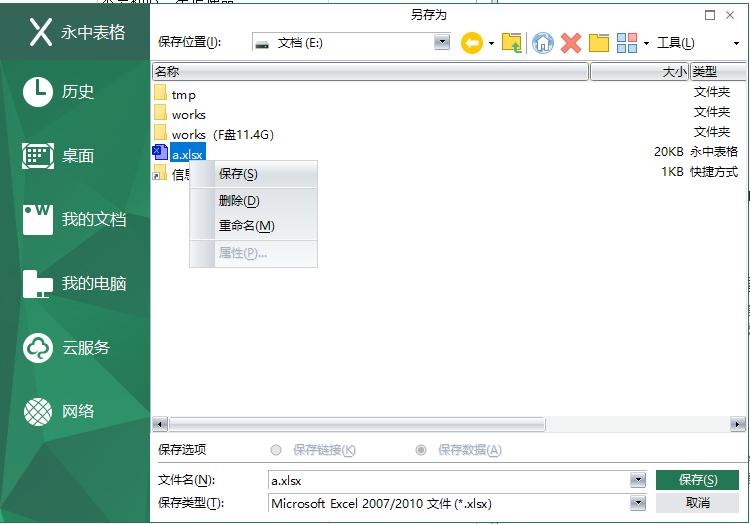Click the yellow back arrow button
Image resolution: width=750 pixels, height=524 pixels.
pyautogui.click(x=472, y=43)
